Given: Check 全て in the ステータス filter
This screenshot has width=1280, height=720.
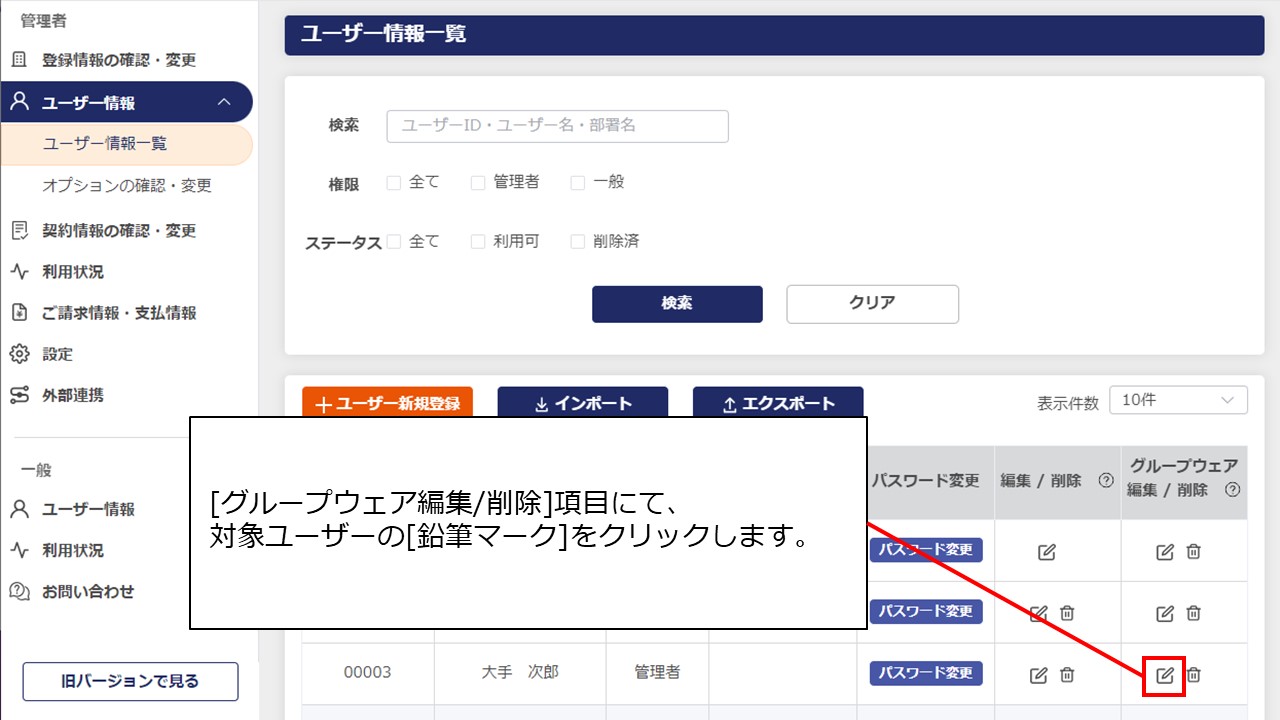Looking at the screenshot, I should tap(394, 241).
